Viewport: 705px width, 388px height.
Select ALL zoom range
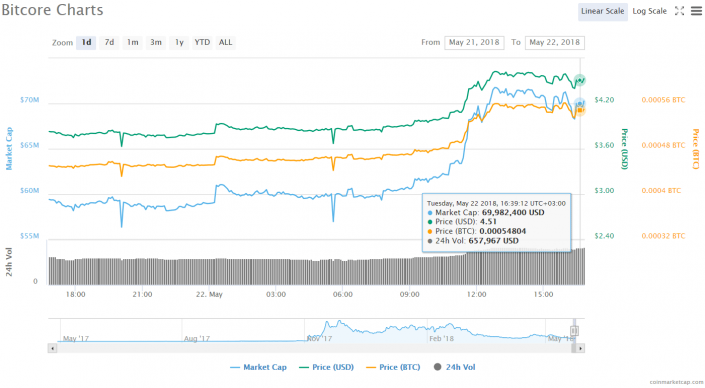(225, 42)
